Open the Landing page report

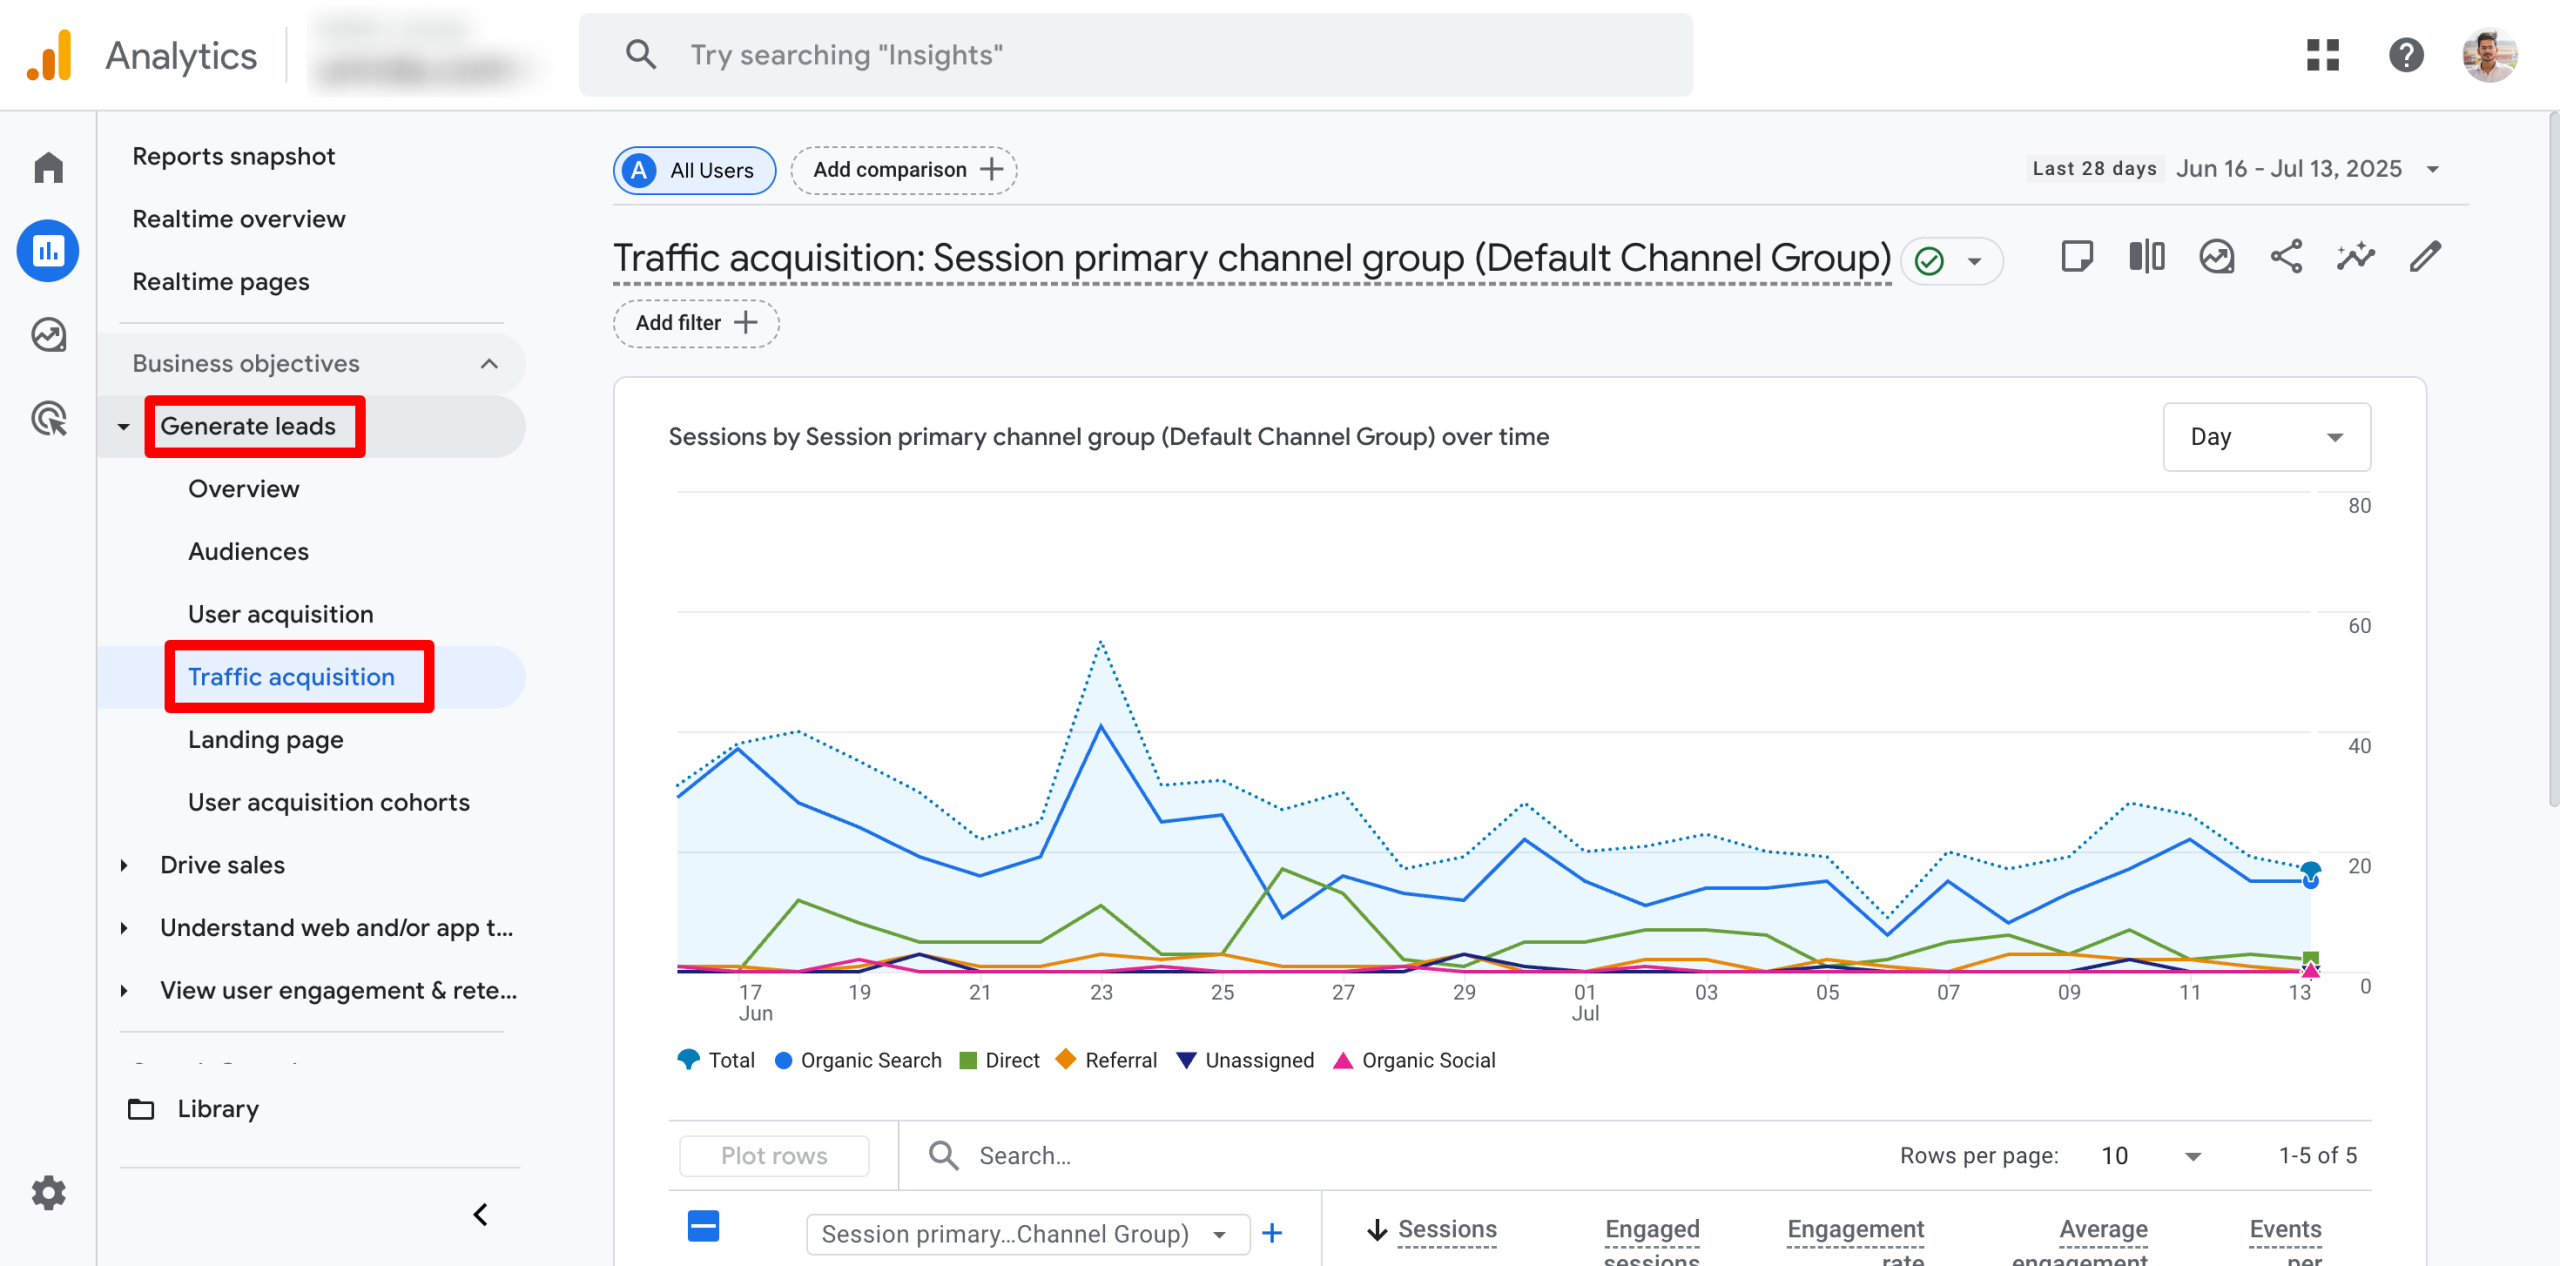pos(265,740)
